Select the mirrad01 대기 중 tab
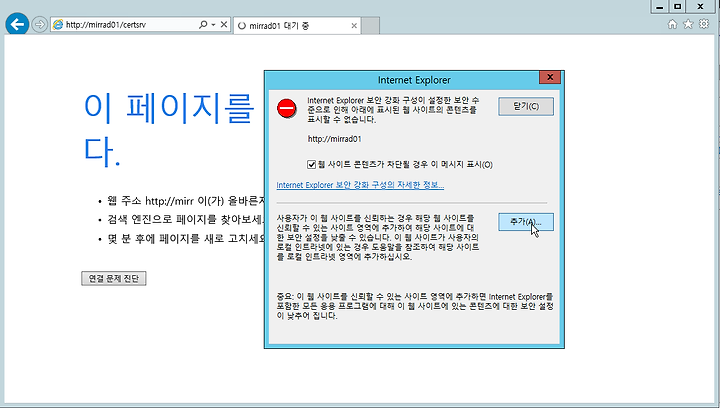This screenshot has height=408, width=720. tap(296, 26)
